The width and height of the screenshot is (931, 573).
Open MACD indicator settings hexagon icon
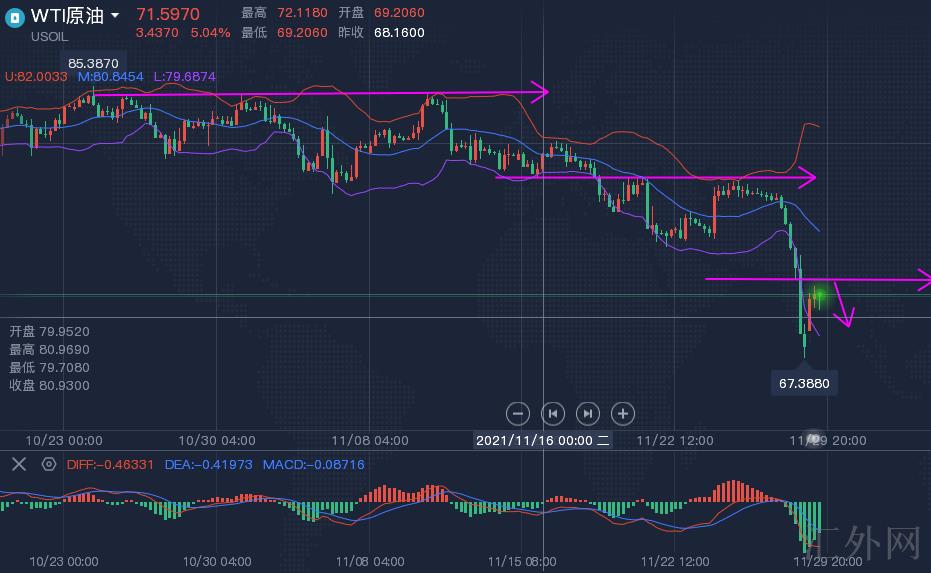pos(48,464)
